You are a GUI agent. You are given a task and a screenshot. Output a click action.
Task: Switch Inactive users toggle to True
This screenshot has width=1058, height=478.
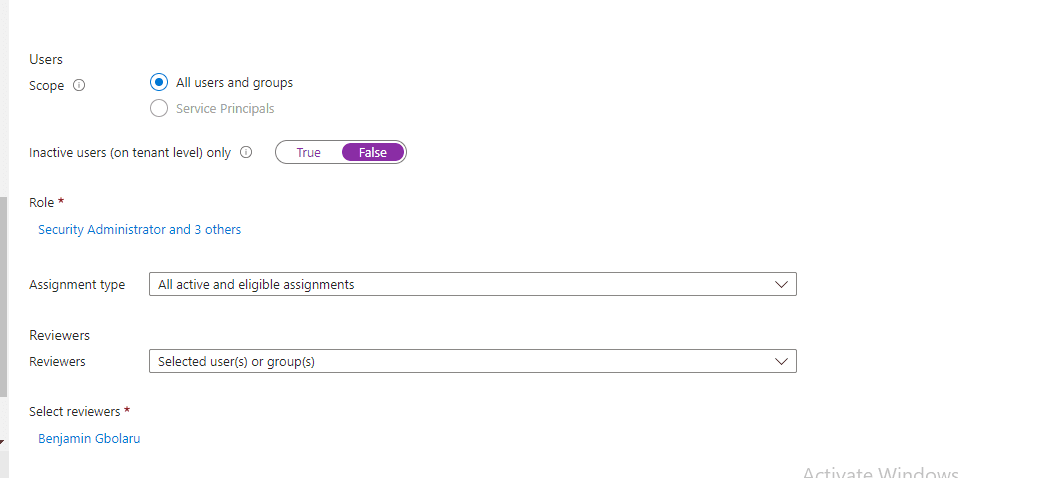pos(308,153)
